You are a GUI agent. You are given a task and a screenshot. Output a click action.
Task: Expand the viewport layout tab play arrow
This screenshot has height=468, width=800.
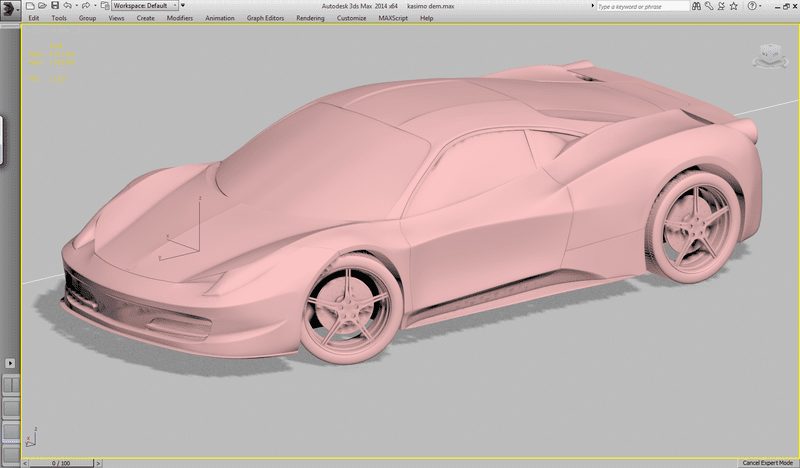pos(11,362)
